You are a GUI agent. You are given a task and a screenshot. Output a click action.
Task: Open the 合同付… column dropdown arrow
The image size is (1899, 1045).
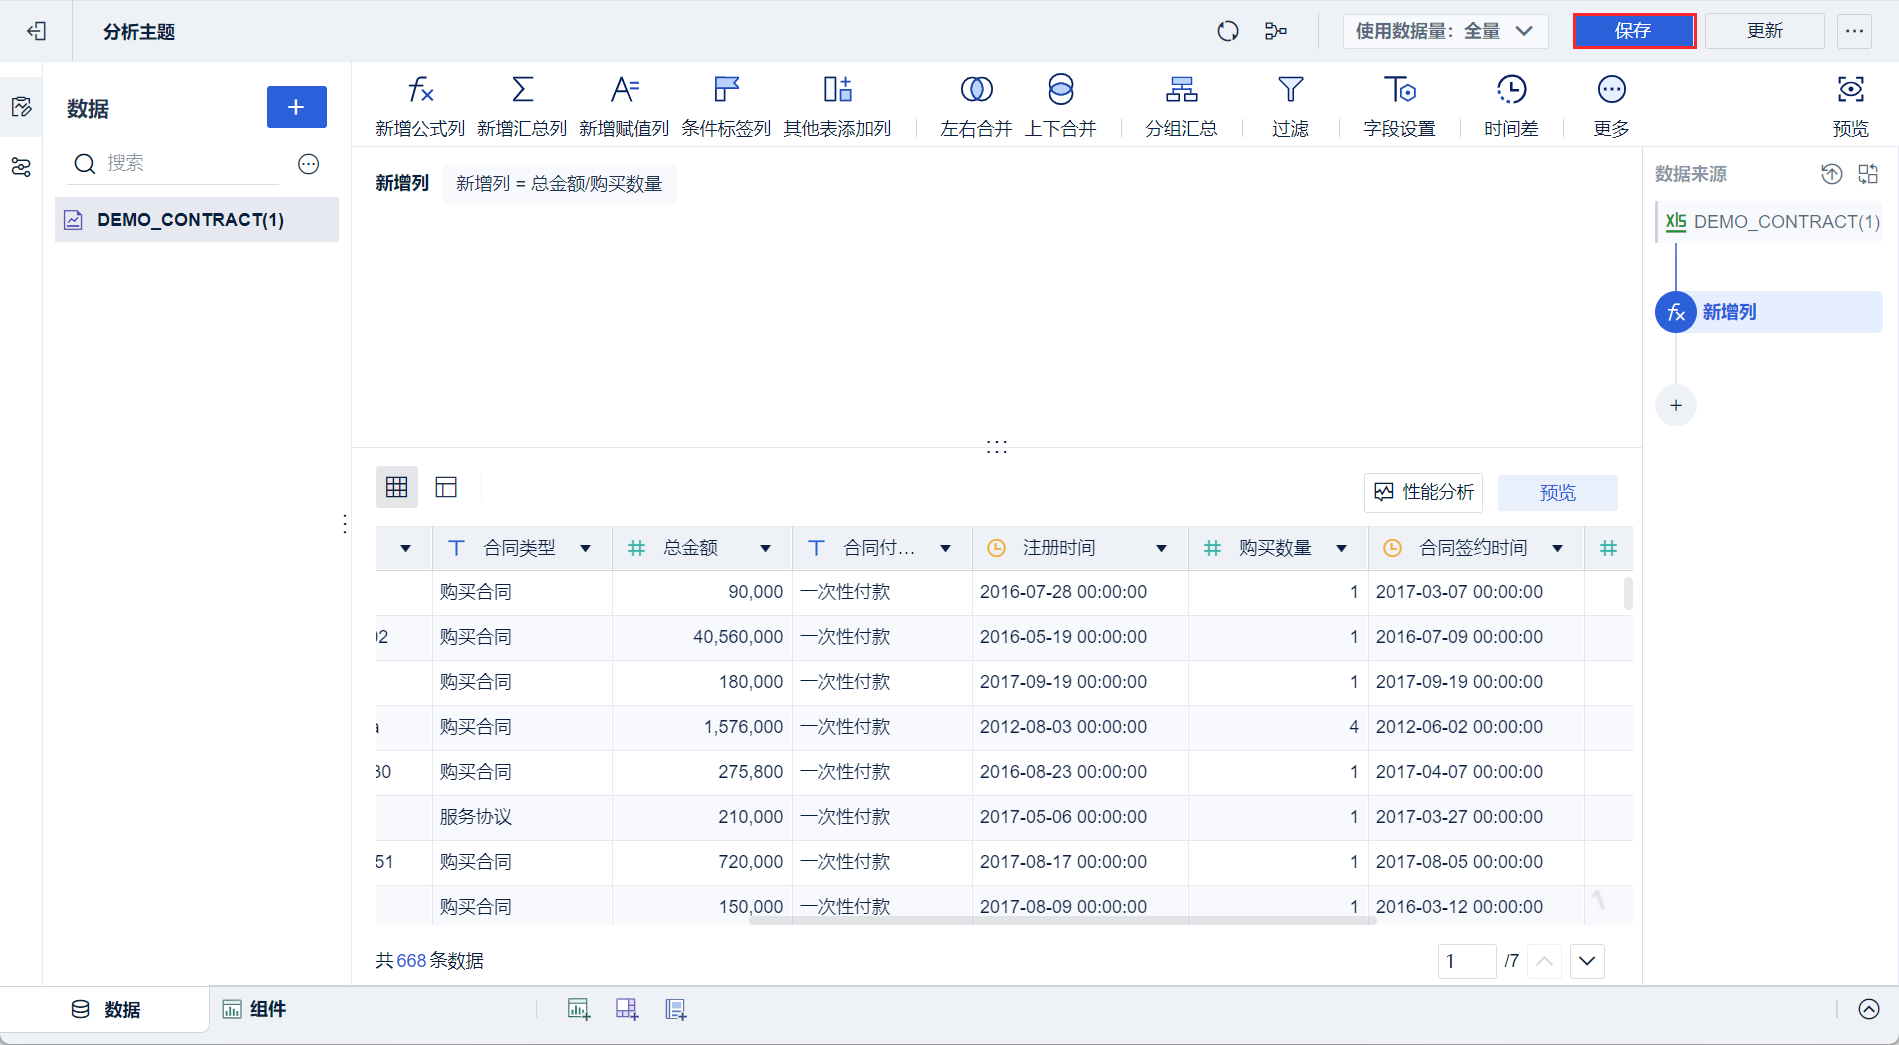point(946,548)
